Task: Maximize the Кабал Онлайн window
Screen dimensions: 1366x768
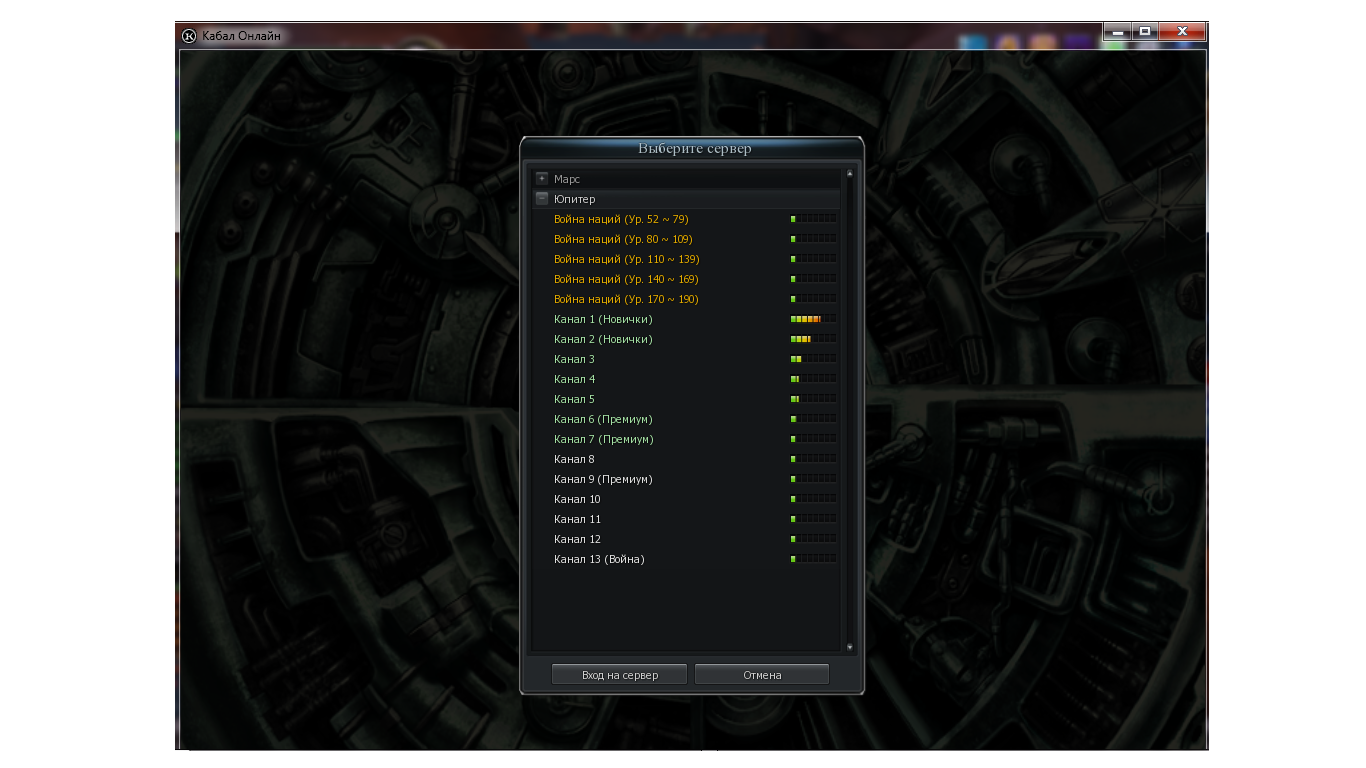Action: click(x=1144, y=32)
